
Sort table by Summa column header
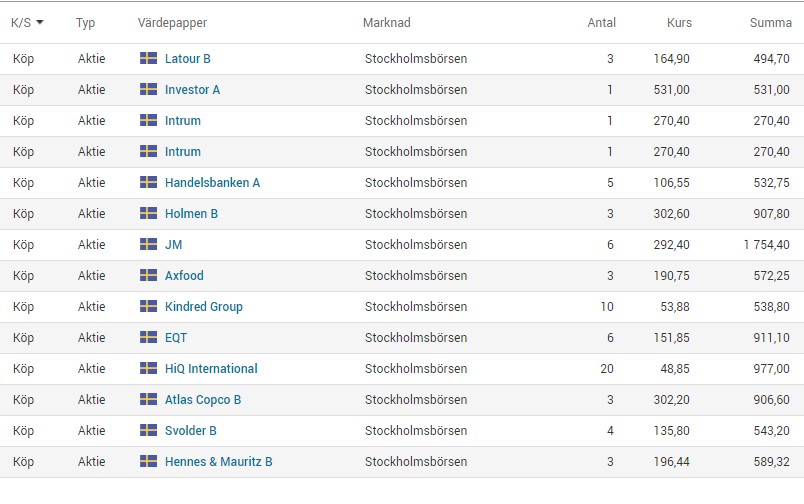(771, 23)
